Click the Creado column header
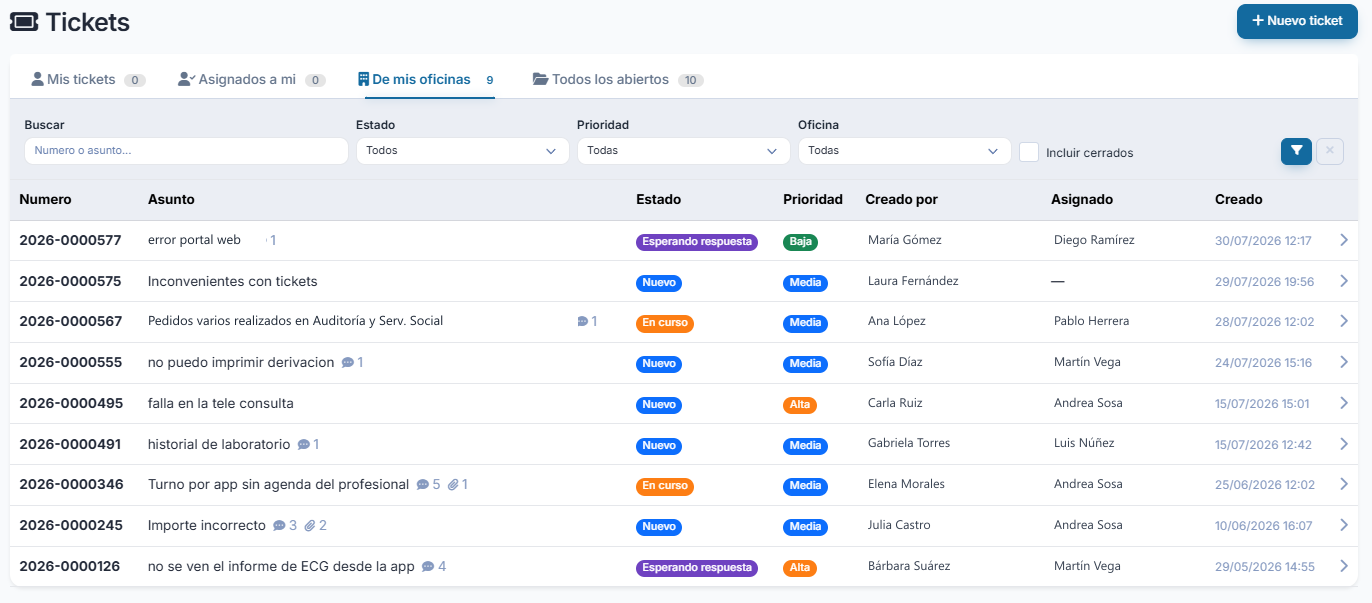The image size is (1372, 603). (x=1239, y=199)
